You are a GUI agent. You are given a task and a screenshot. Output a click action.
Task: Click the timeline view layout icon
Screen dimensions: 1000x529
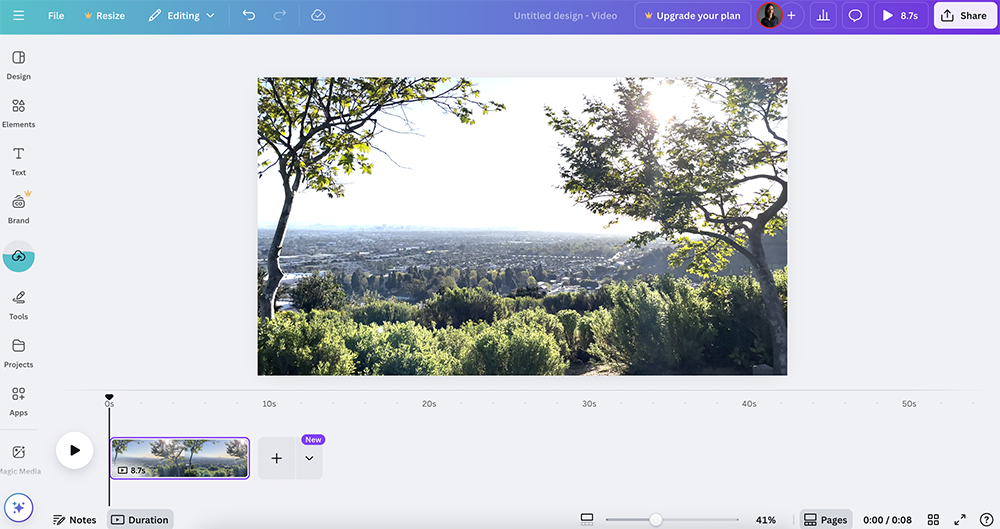pos(587,519)
